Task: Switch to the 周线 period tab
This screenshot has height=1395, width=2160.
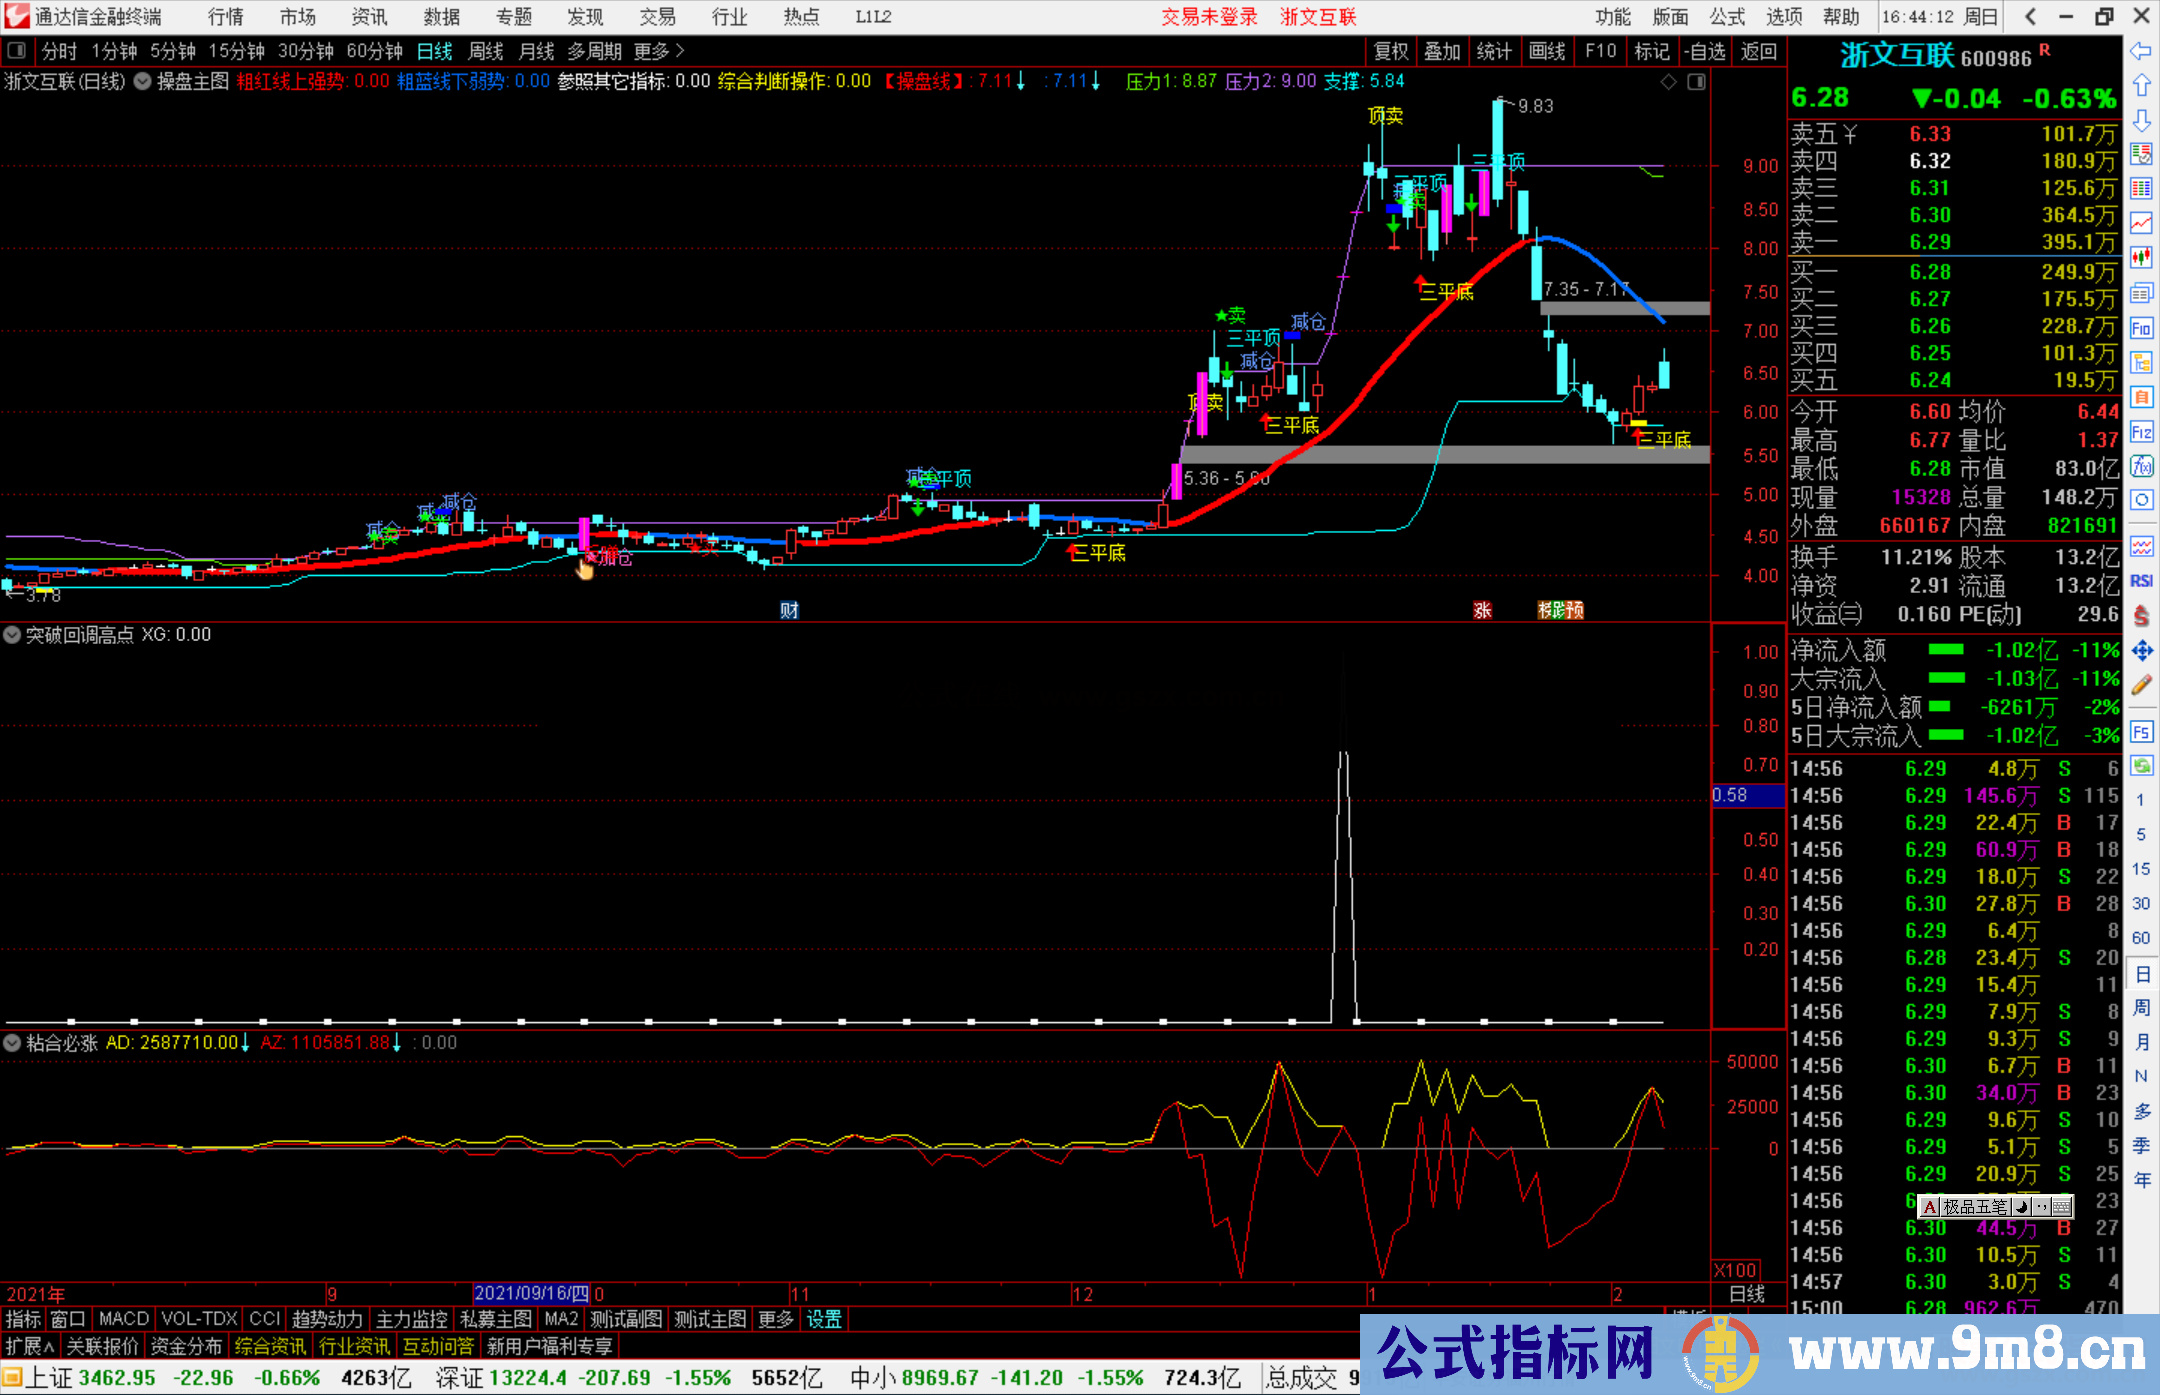Action: [486, 51]
